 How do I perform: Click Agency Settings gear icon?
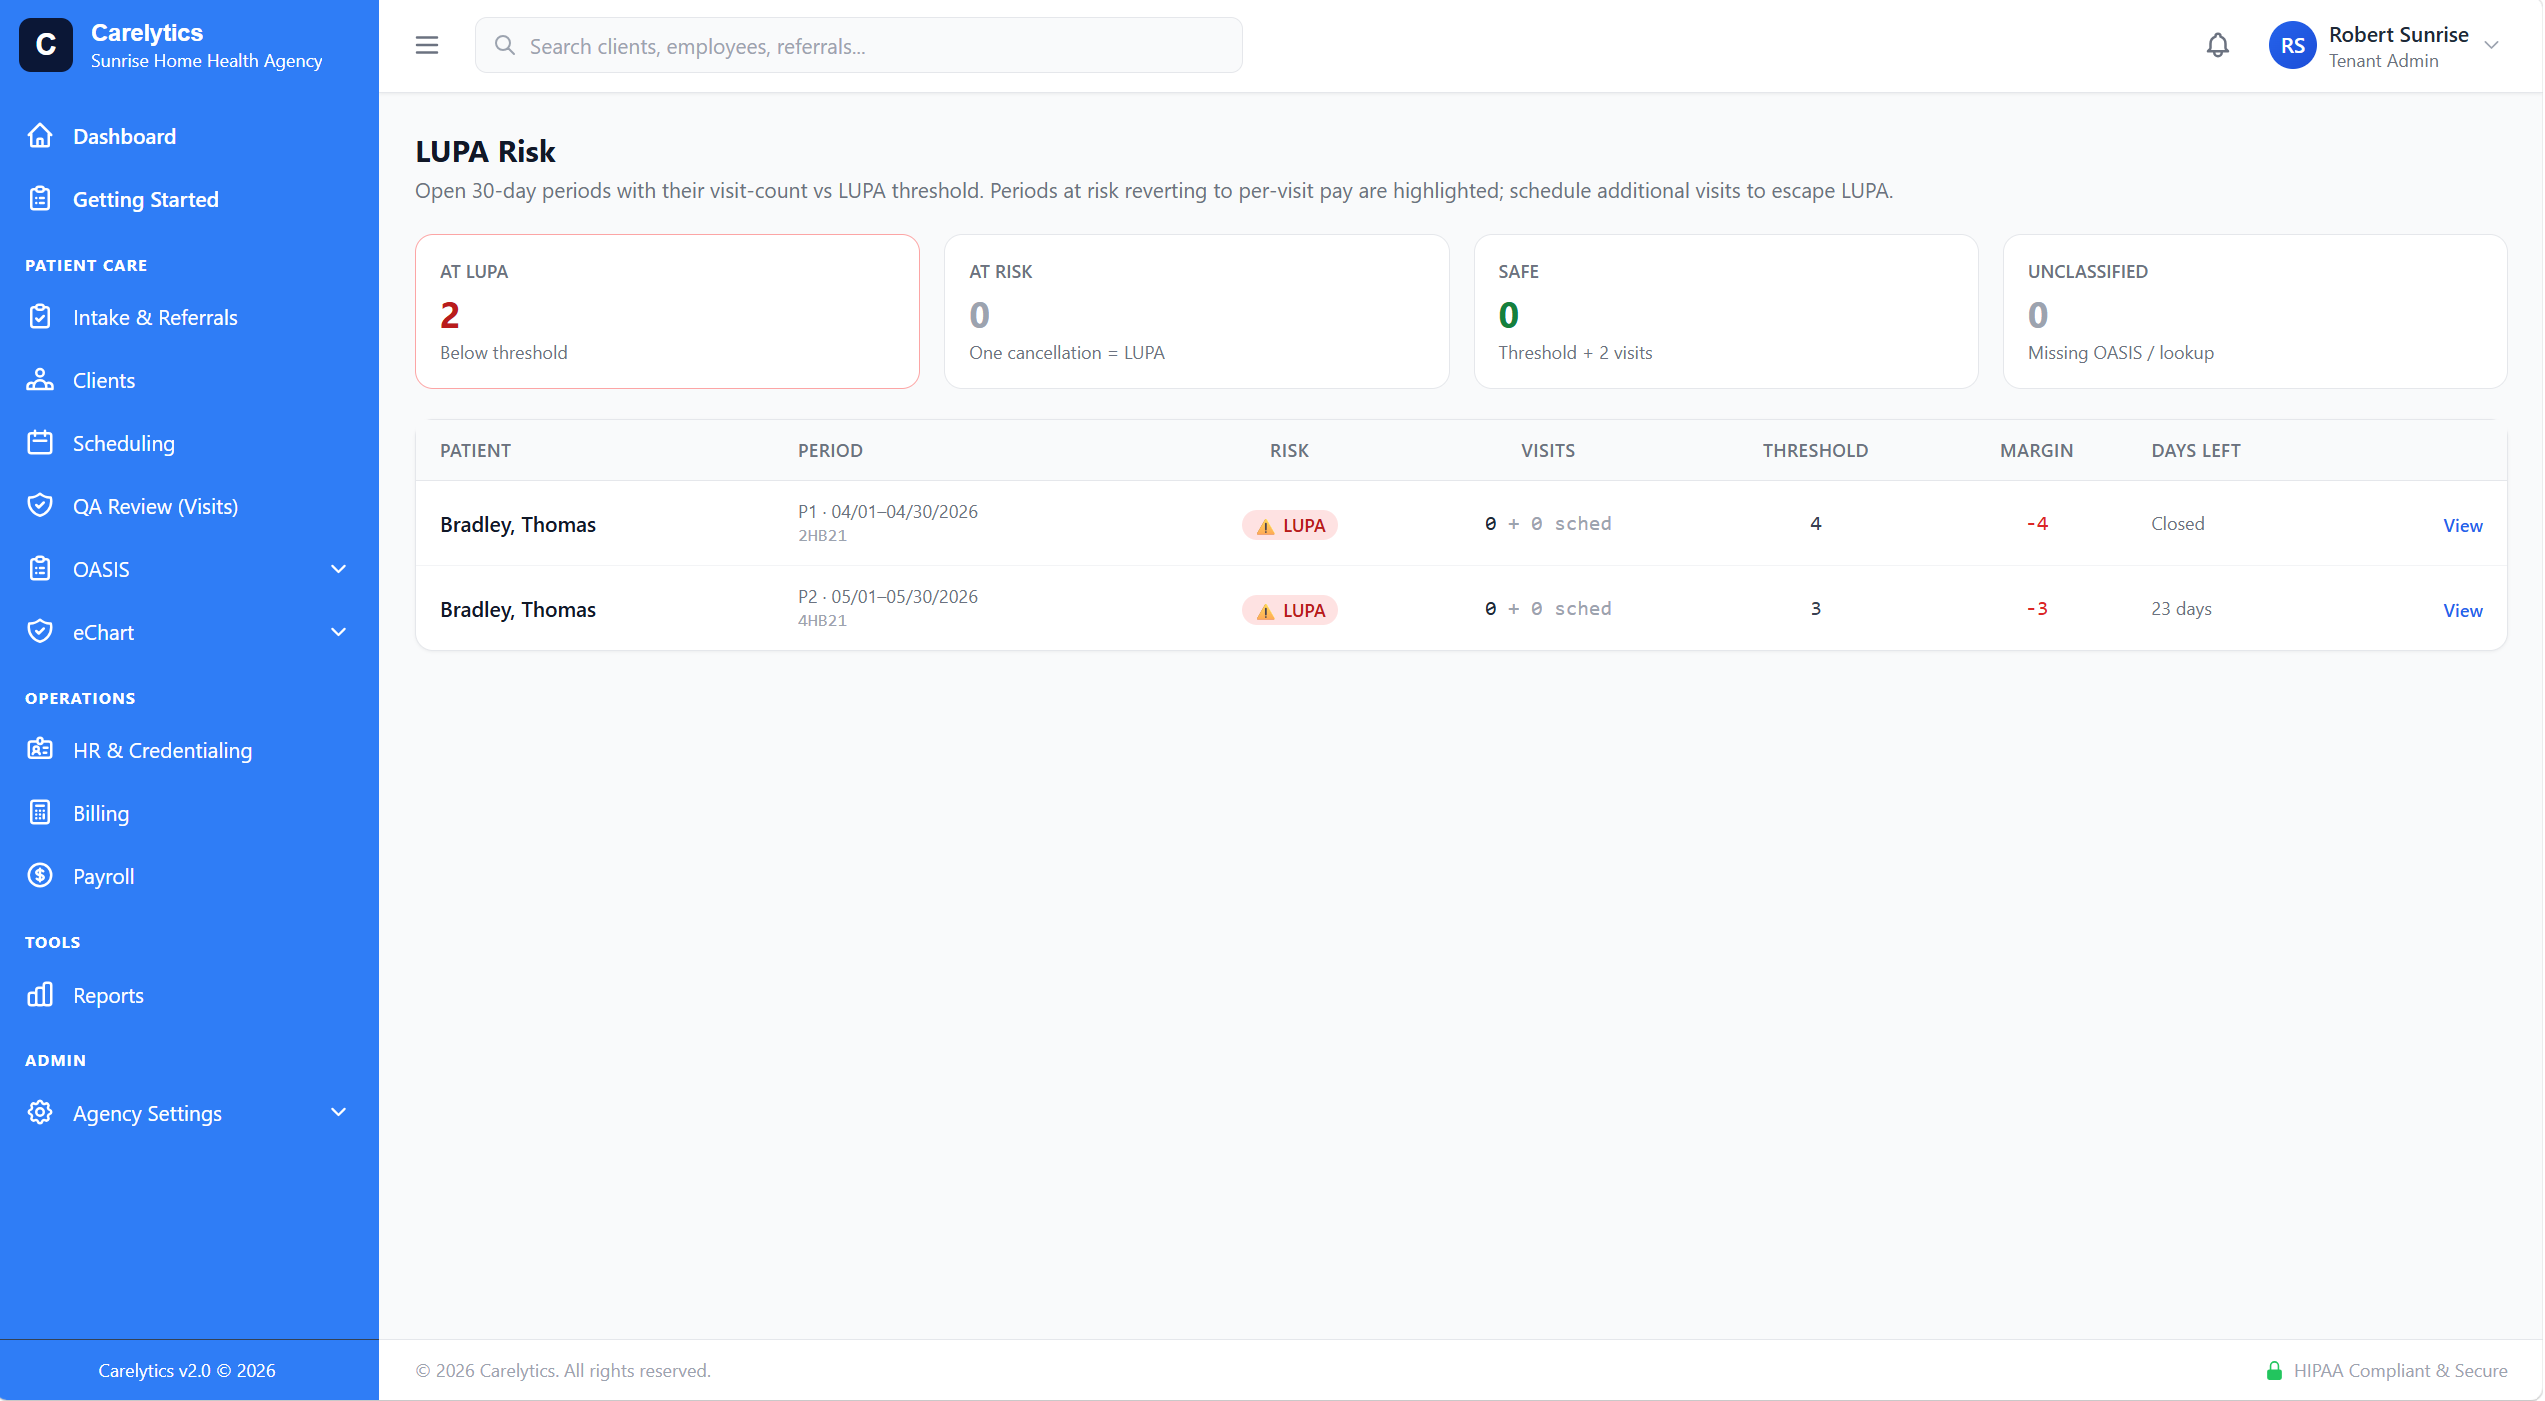point(40,1113)
